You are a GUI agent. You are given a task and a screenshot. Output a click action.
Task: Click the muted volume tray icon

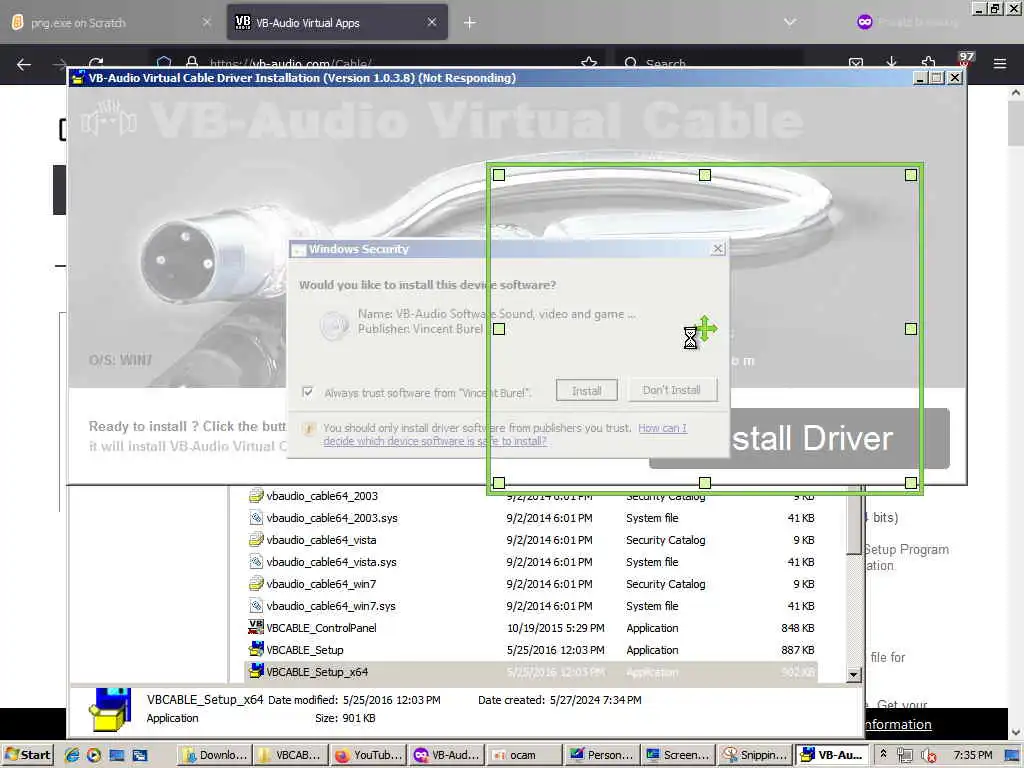(927, 755)
